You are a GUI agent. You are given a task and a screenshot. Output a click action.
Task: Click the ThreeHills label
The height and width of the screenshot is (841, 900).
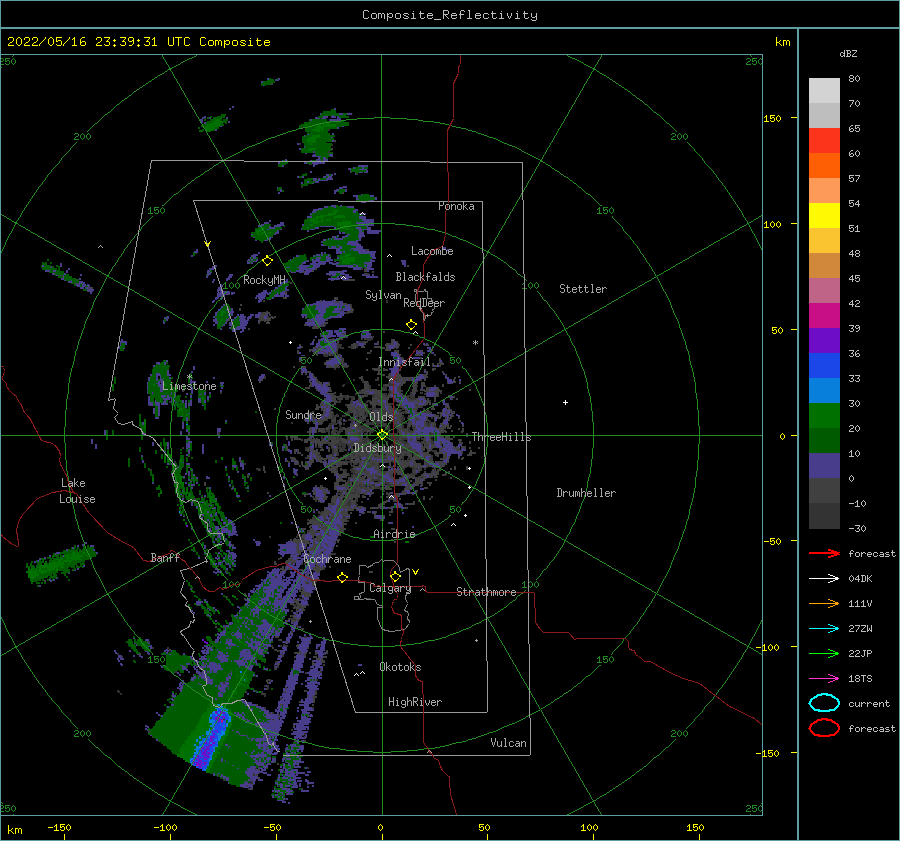click(x=501, y=437)
